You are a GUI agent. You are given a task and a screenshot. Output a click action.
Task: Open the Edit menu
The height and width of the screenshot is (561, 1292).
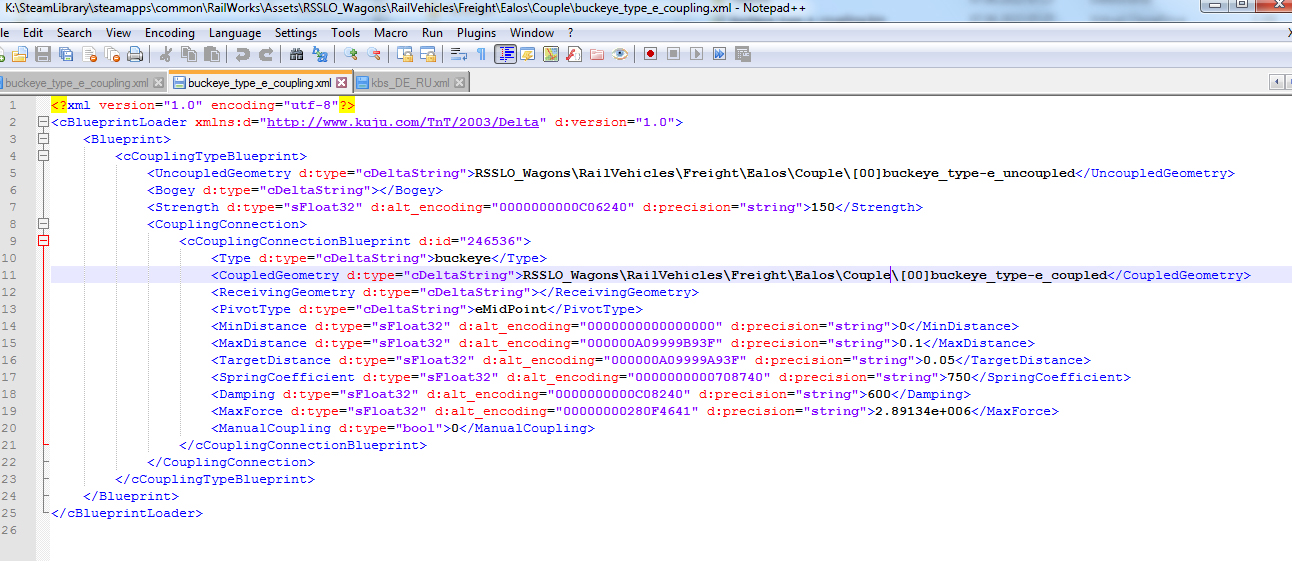(33, 33)
